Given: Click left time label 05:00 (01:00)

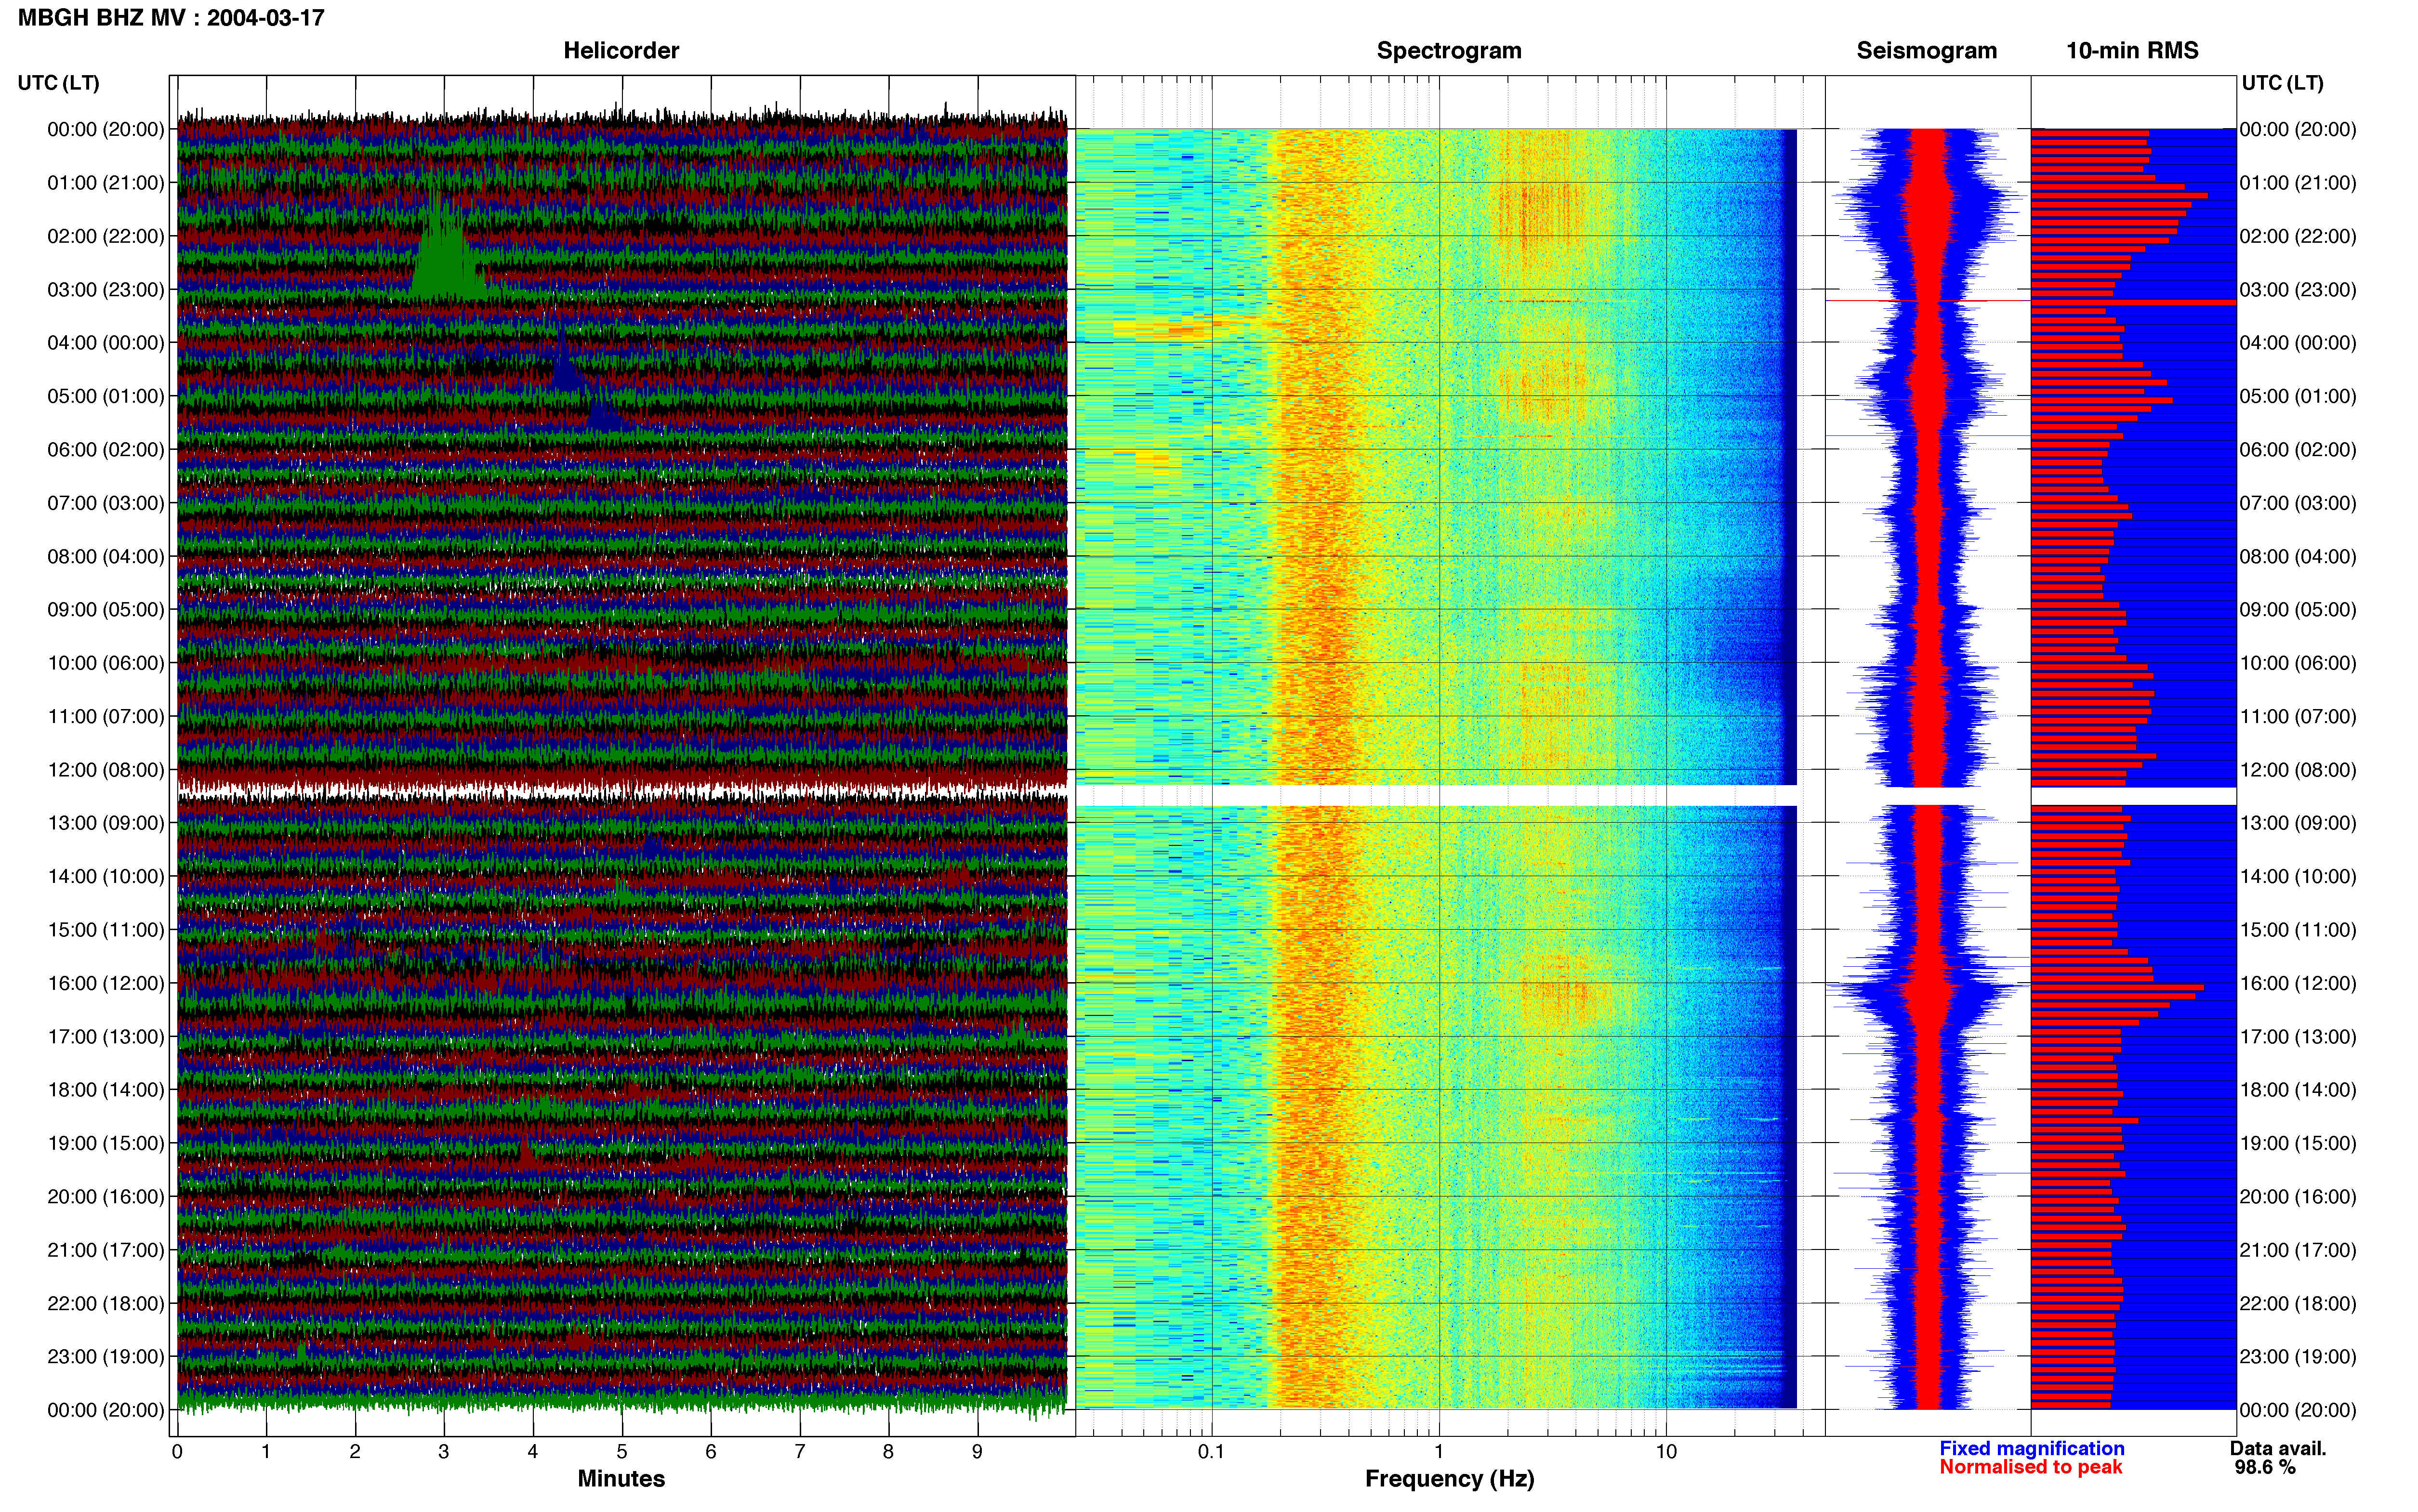Looking at the screenshot, I should click(x=105, y=396).
